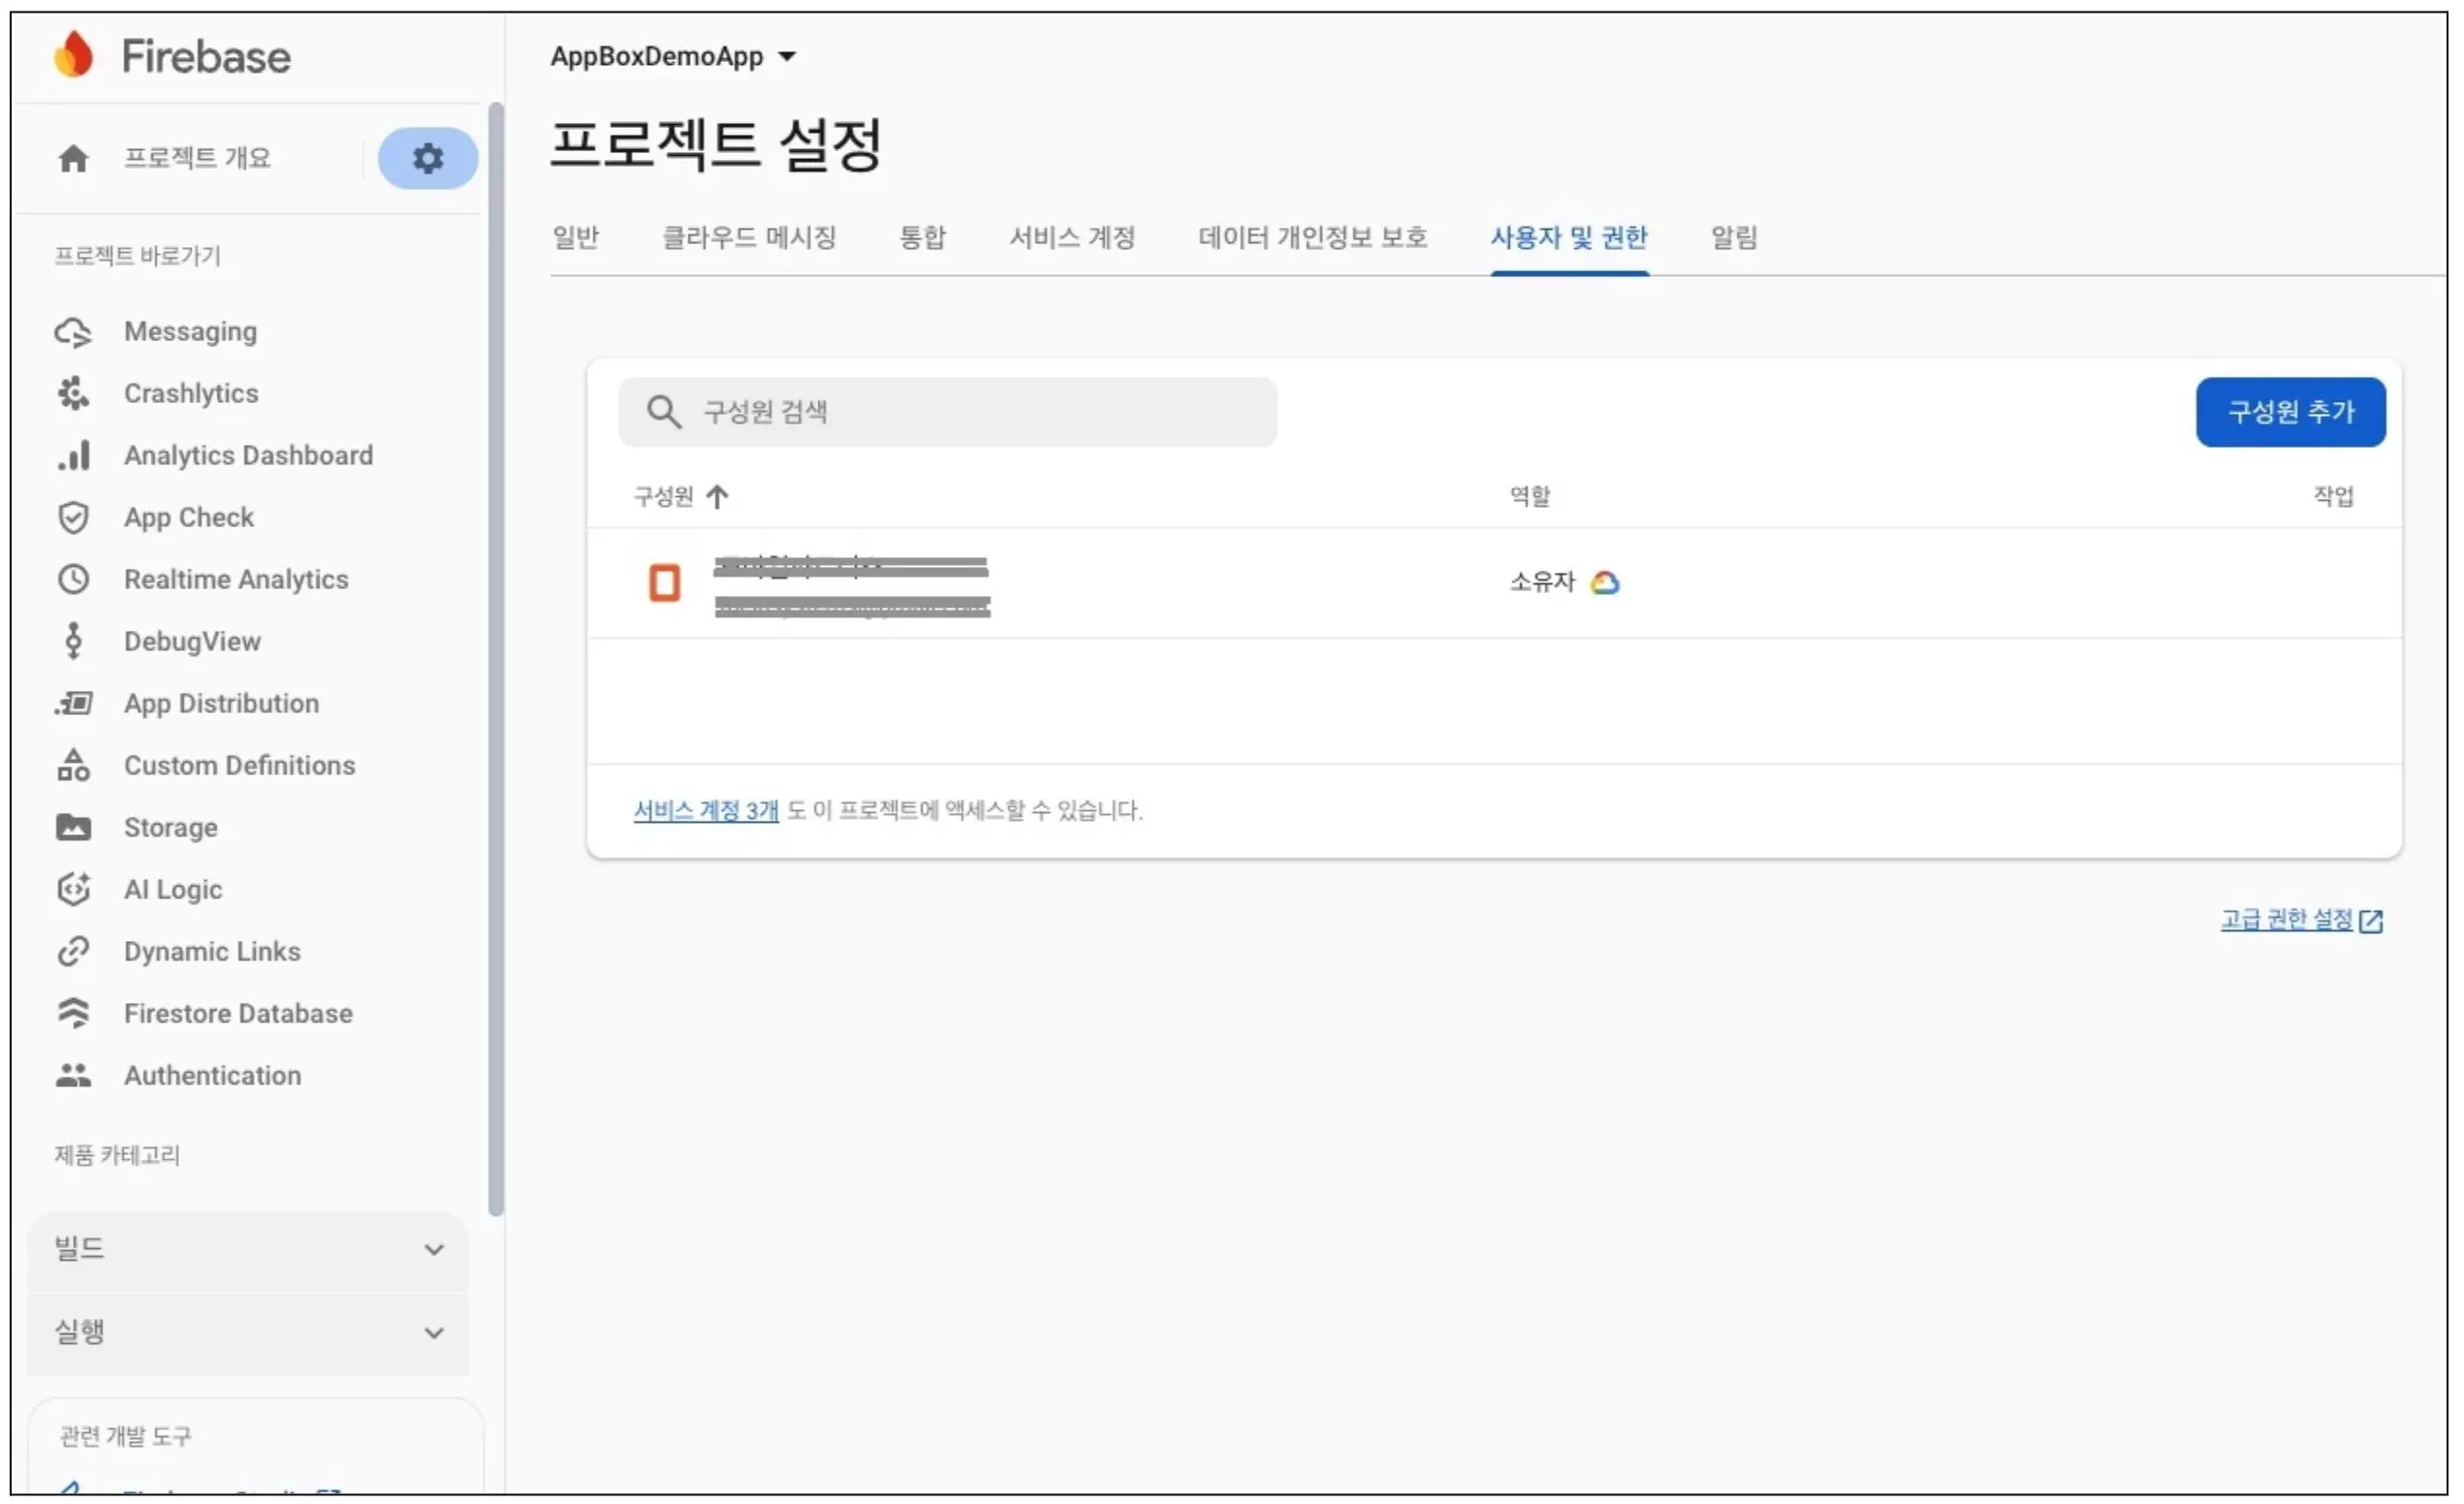Click the 구성원 추가 button
The width and height of the screenshot is (2464, 1504).
(2291, 412)
